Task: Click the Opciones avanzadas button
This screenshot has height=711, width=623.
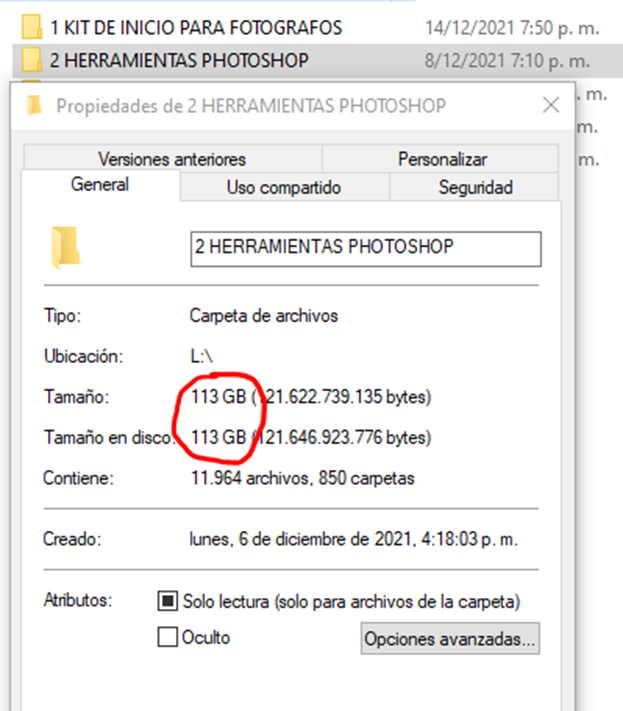Action: pyautogui.click(x=450, y=638)
